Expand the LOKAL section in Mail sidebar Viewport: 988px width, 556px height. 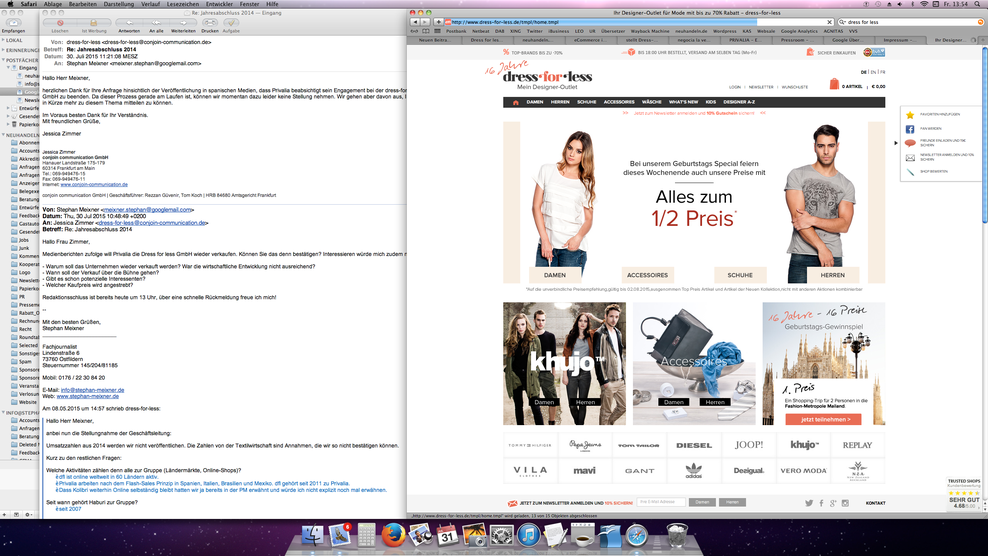(3, 40)
